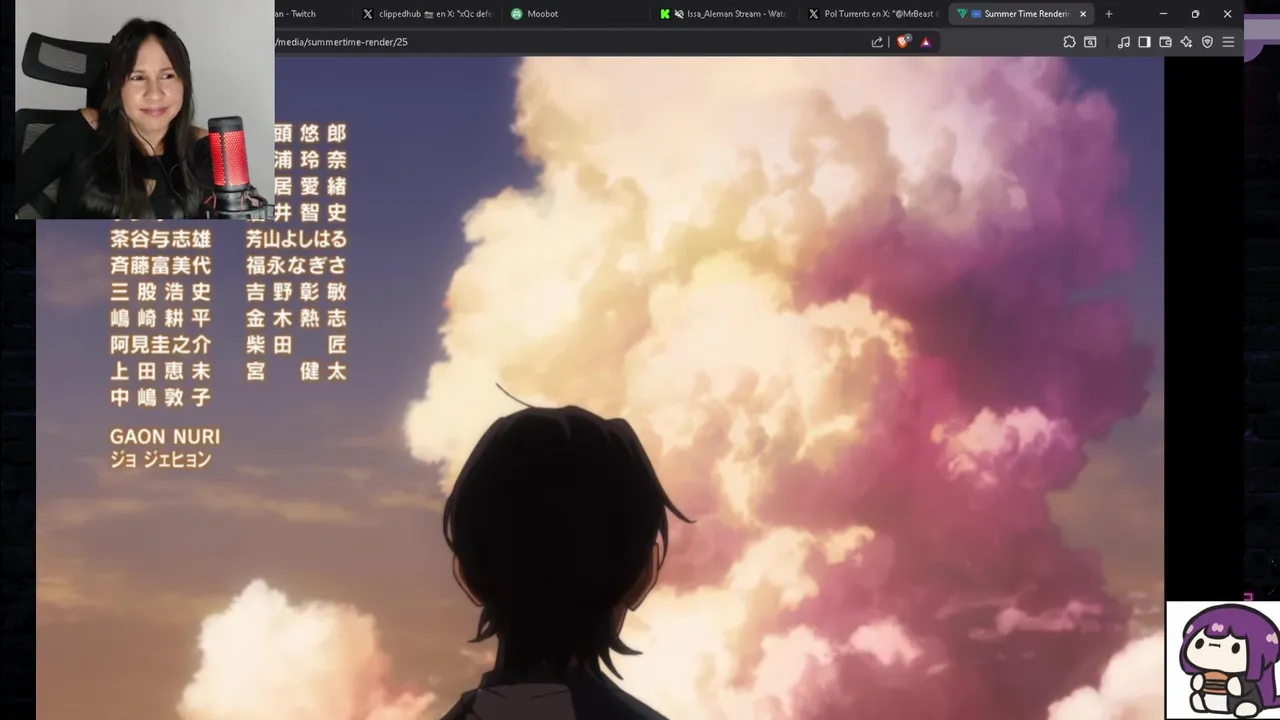The image size is (1280, 720).
Task: Click the credit name 嶋崎耕平
Action: click(161, 318)
